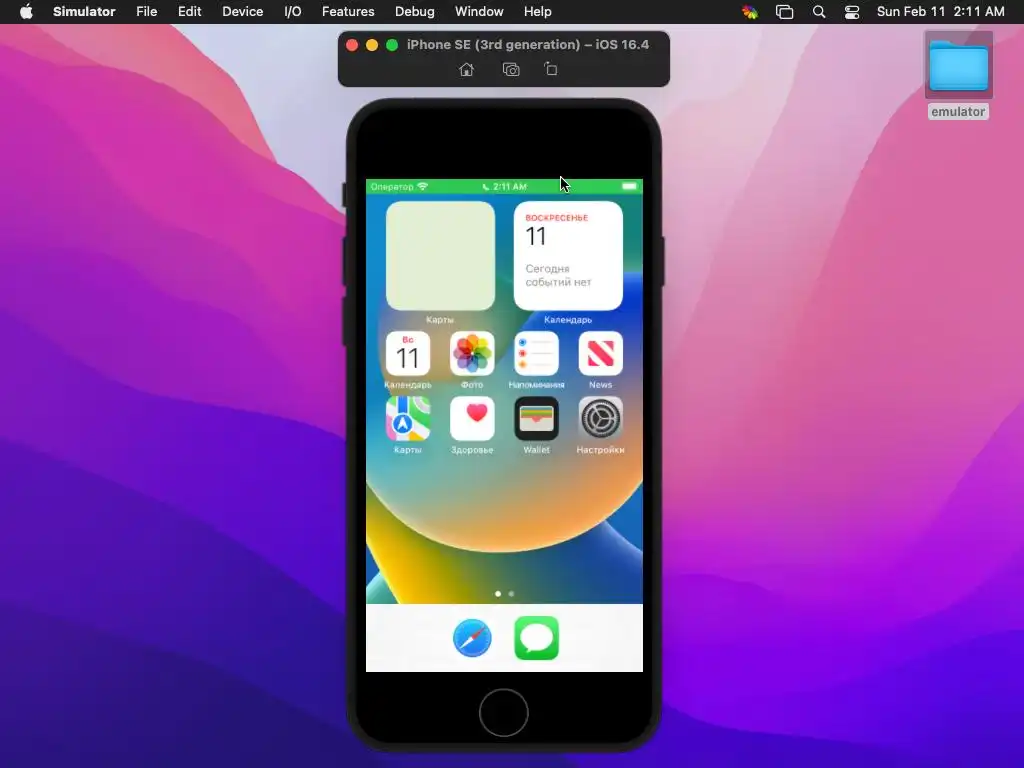Tap the home page indicator dots
The image size is (1024, 768).
coord(504,594)
